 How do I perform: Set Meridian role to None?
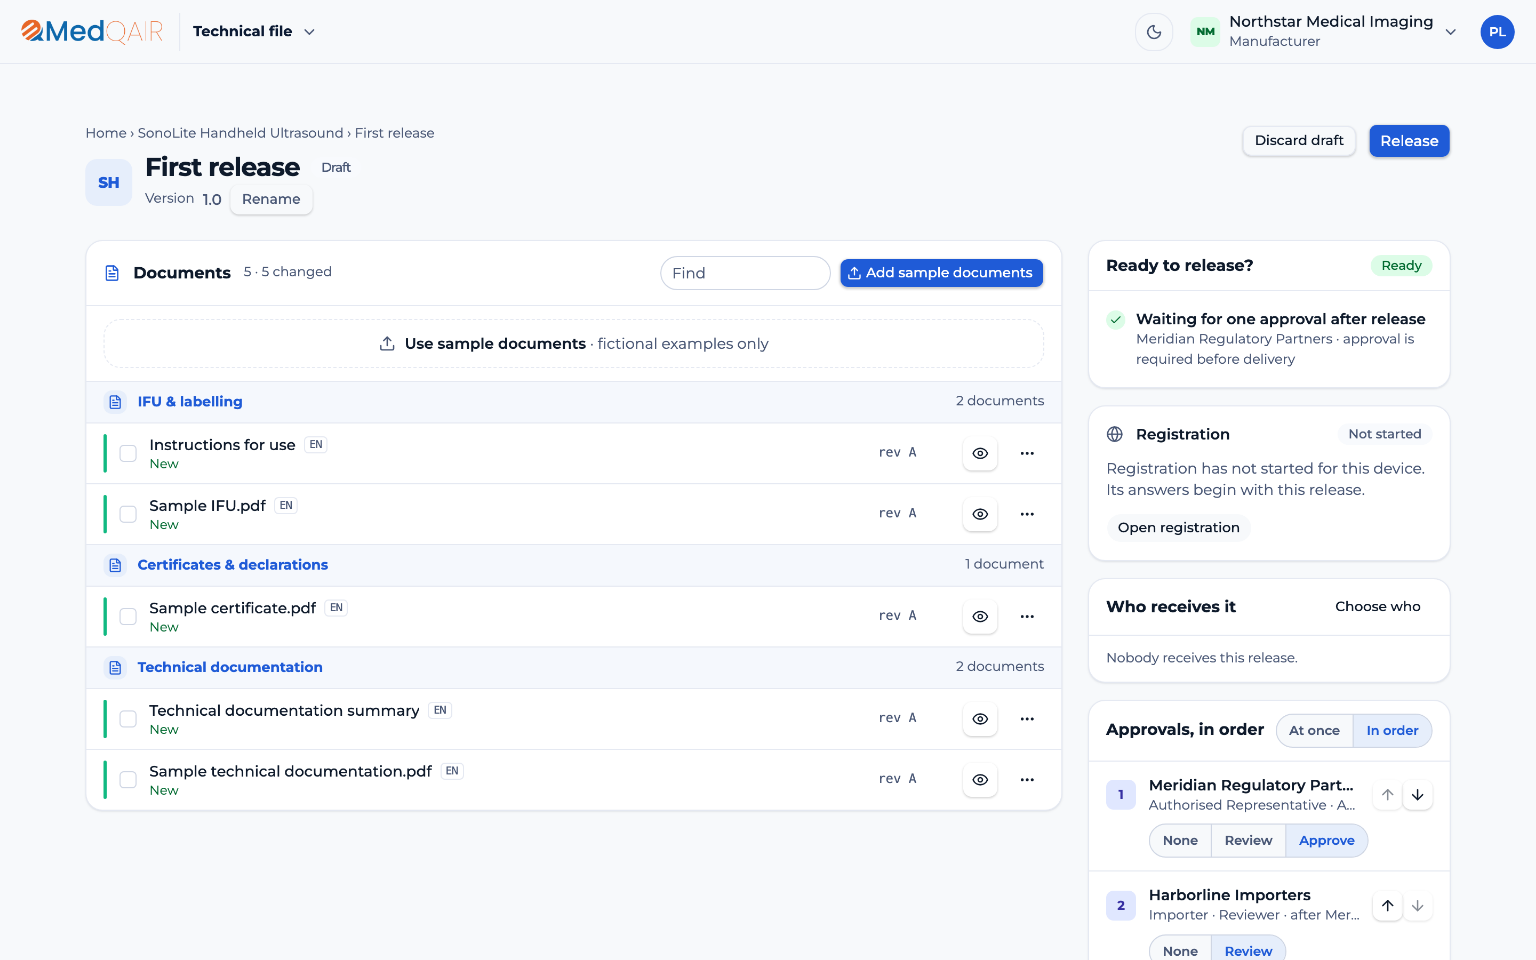click(1180, 841)
